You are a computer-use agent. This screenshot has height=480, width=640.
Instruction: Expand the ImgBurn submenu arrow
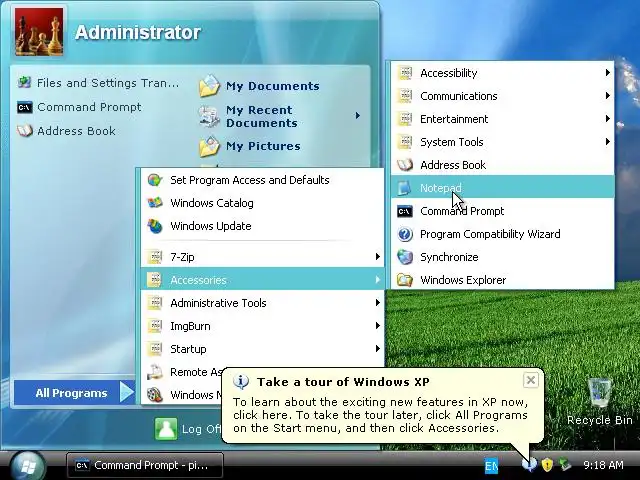pyautogui.click(x=378, y=326)
